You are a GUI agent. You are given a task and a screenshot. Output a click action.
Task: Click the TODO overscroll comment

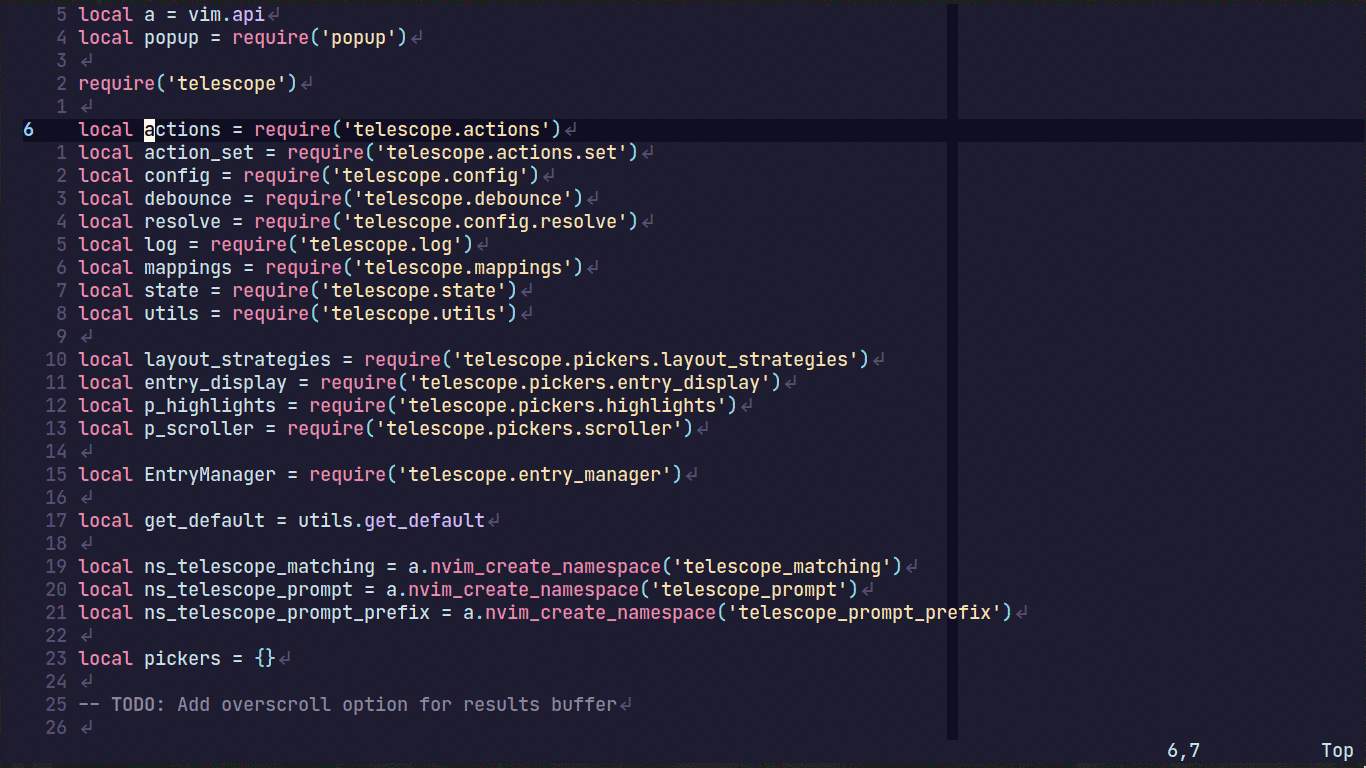coord(347,705)
